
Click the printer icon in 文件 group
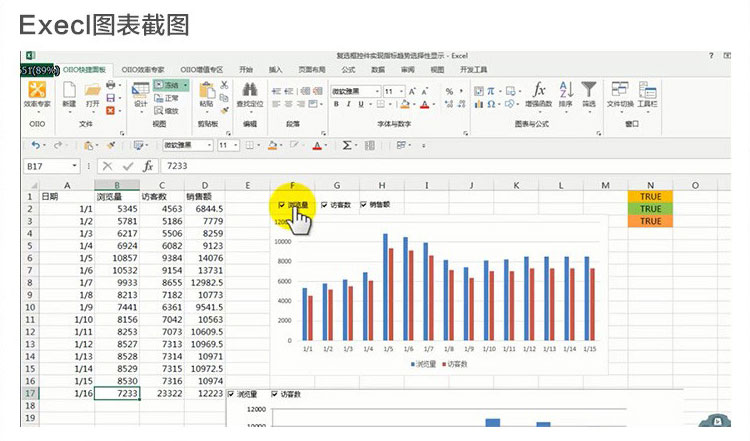110,85
